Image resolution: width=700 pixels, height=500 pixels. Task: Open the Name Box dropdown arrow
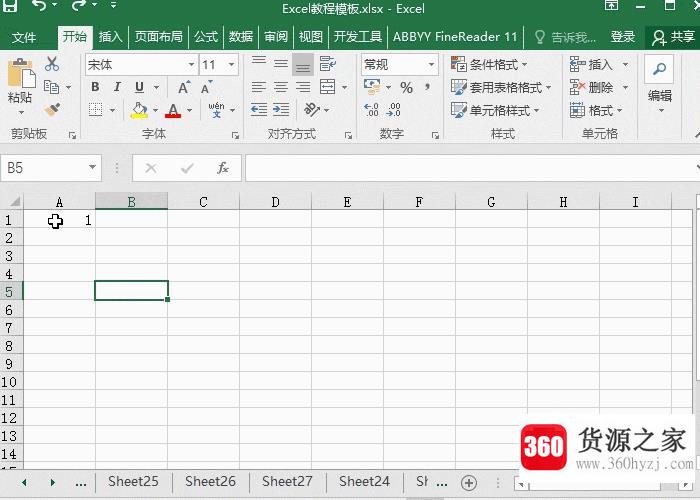coord(92,167)
